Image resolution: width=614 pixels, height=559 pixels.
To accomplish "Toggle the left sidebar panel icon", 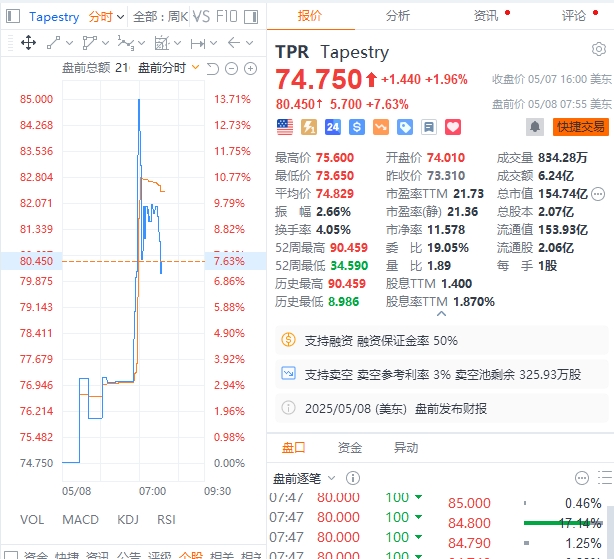I will point(13,16).
